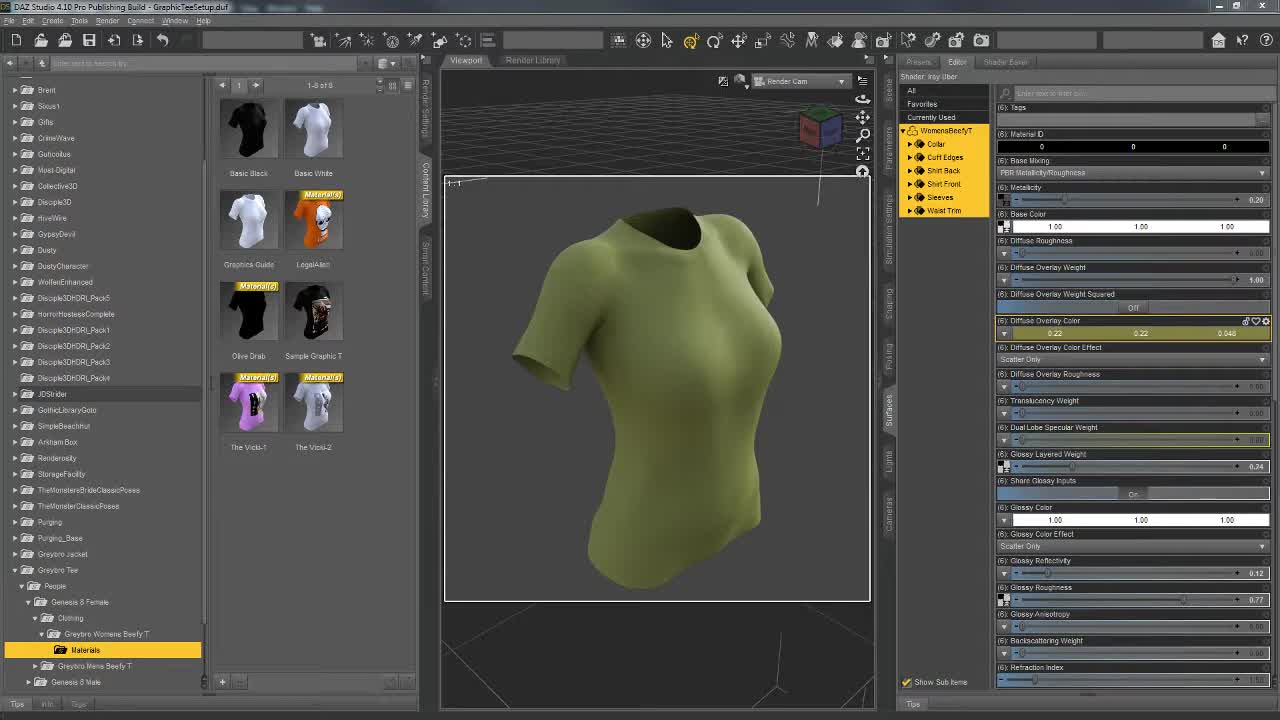
Task: Open the File menu
Action: 9,21
